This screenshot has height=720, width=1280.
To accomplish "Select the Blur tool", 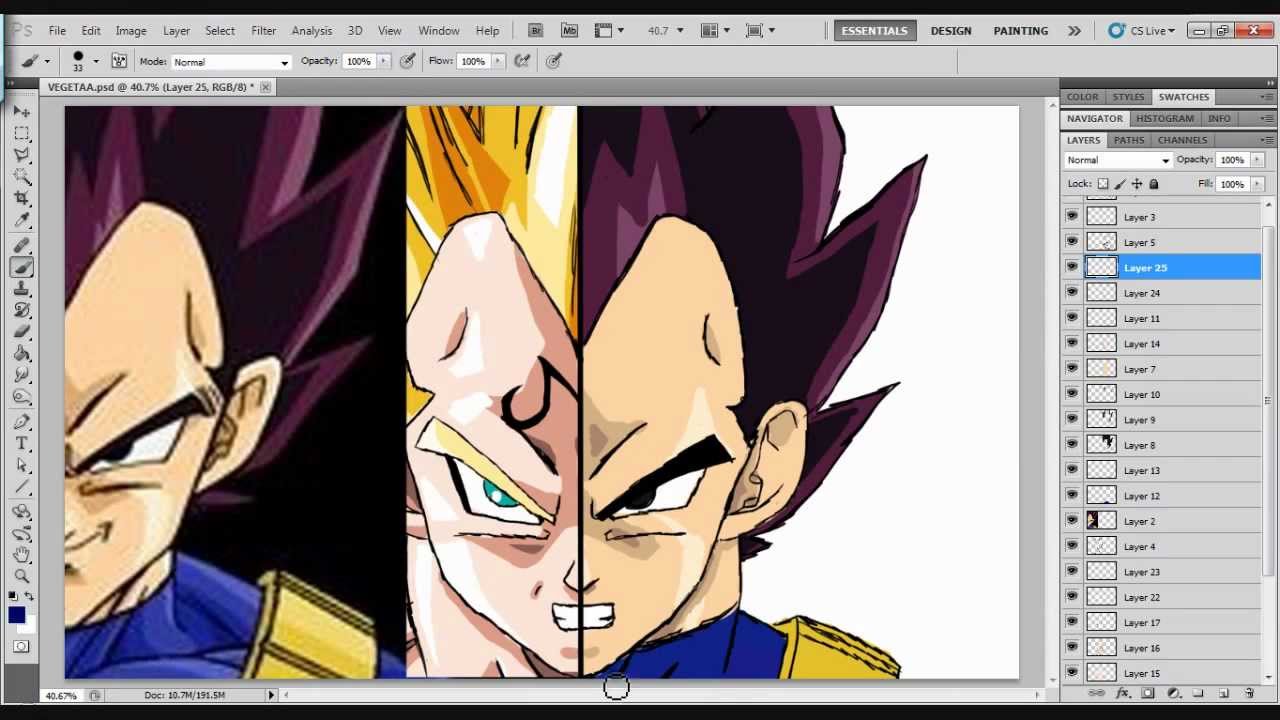I will [21, 376].
